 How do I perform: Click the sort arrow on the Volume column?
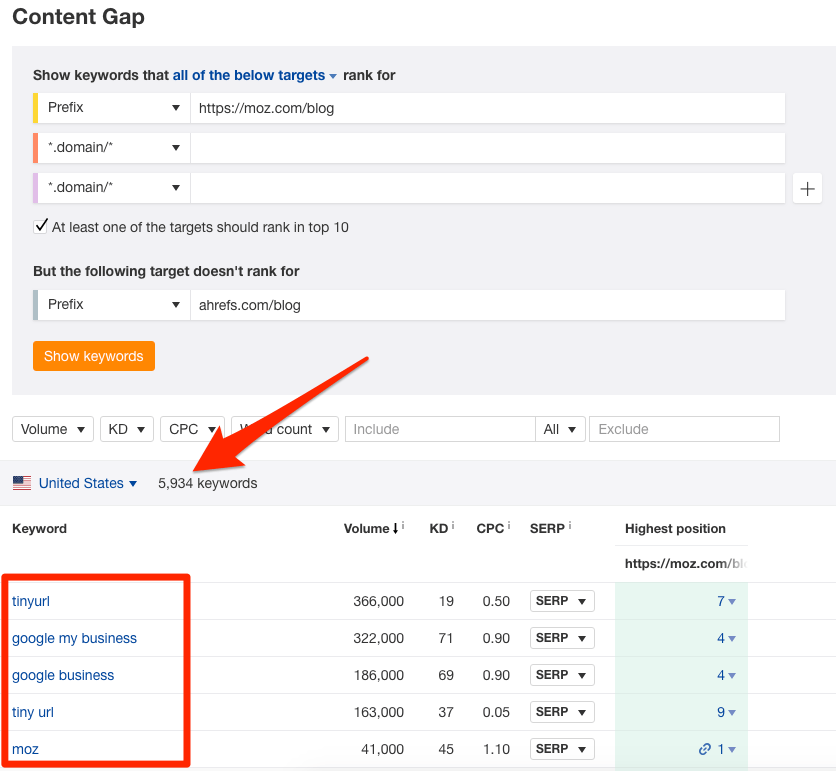[x=395, y=528]
